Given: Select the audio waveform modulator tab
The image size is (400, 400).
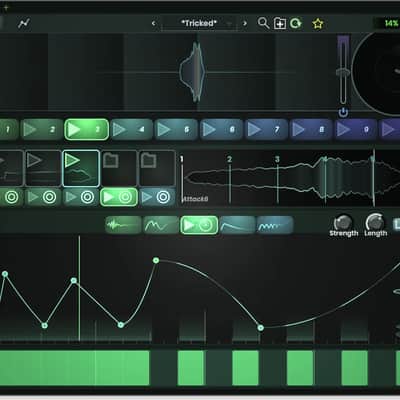Looking at the screenshot, I should 123,226.
